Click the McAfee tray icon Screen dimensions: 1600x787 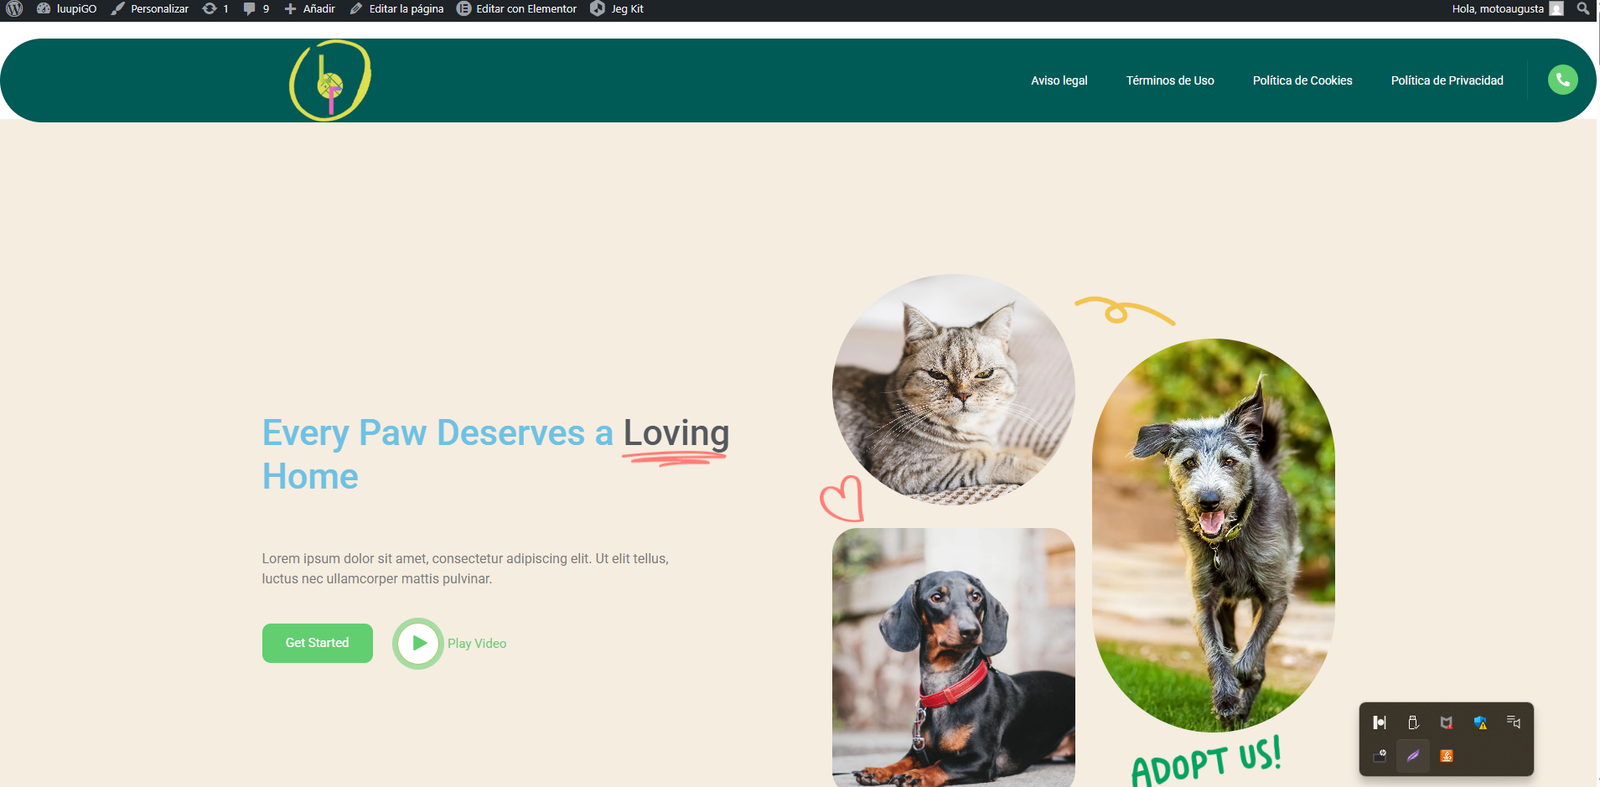click(1446, 722)
